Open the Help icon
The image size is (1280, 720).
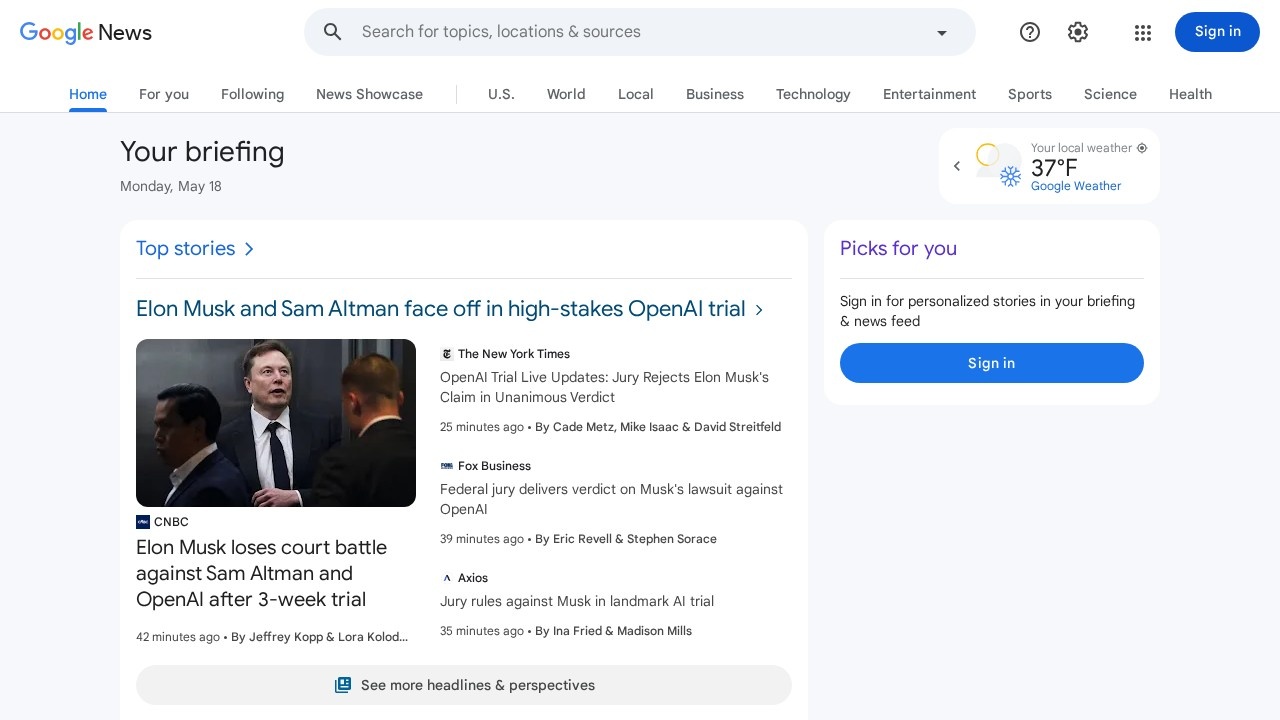point(1030,32)
